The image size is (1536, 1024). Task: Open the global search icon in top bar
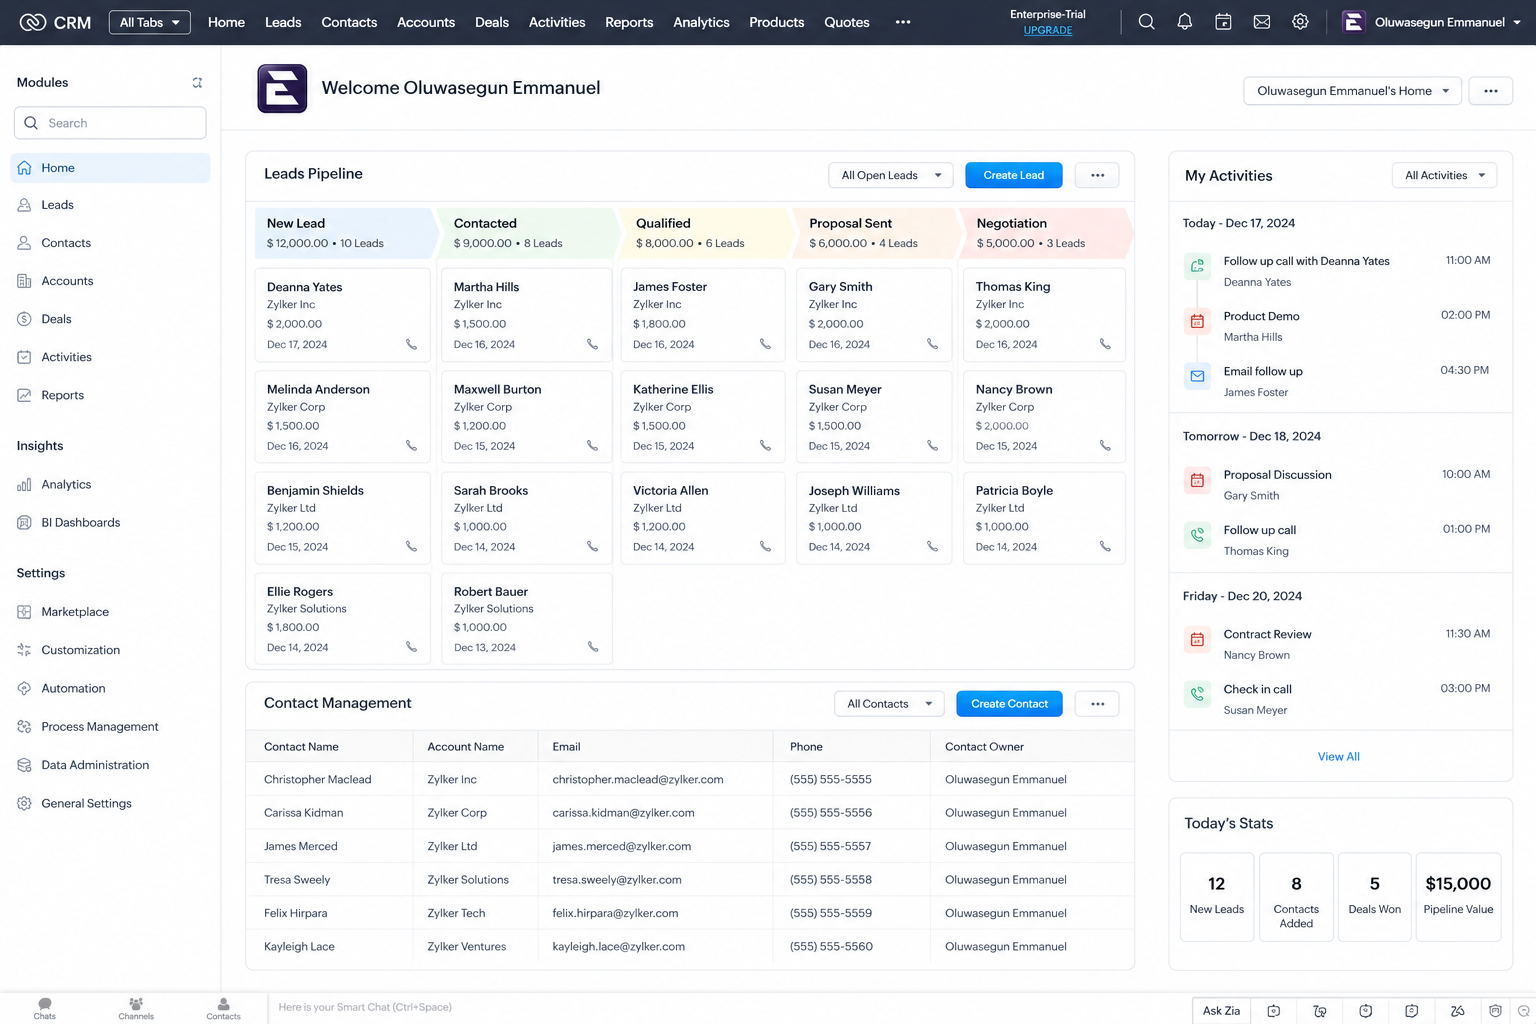[1146, 22]
